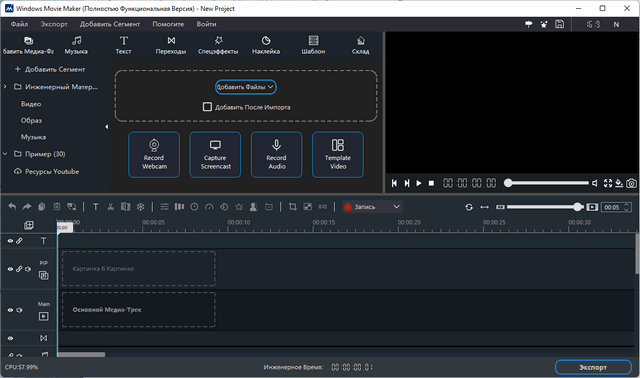This screenshot has height=378, width=640.
Task: Click the star effects icon in timeline toolbar
Action: [x=239, y=207]
